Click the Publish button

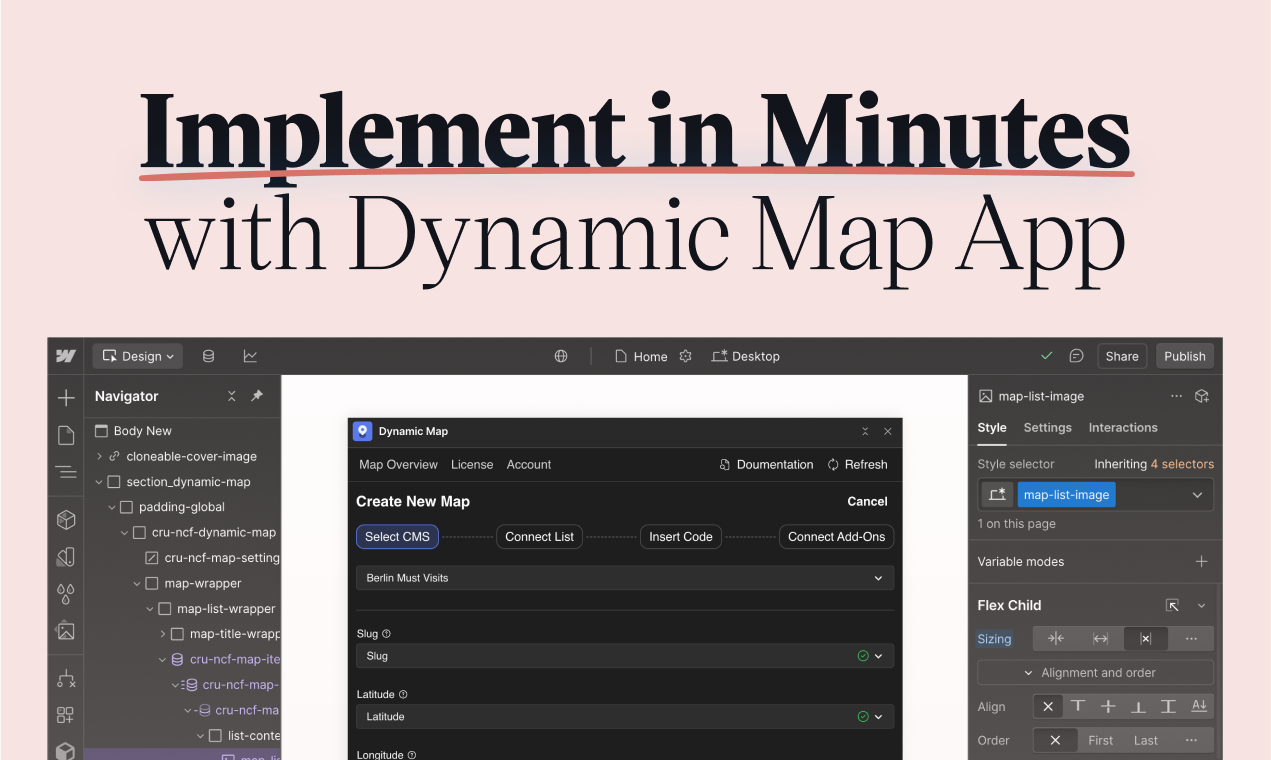1185,356
